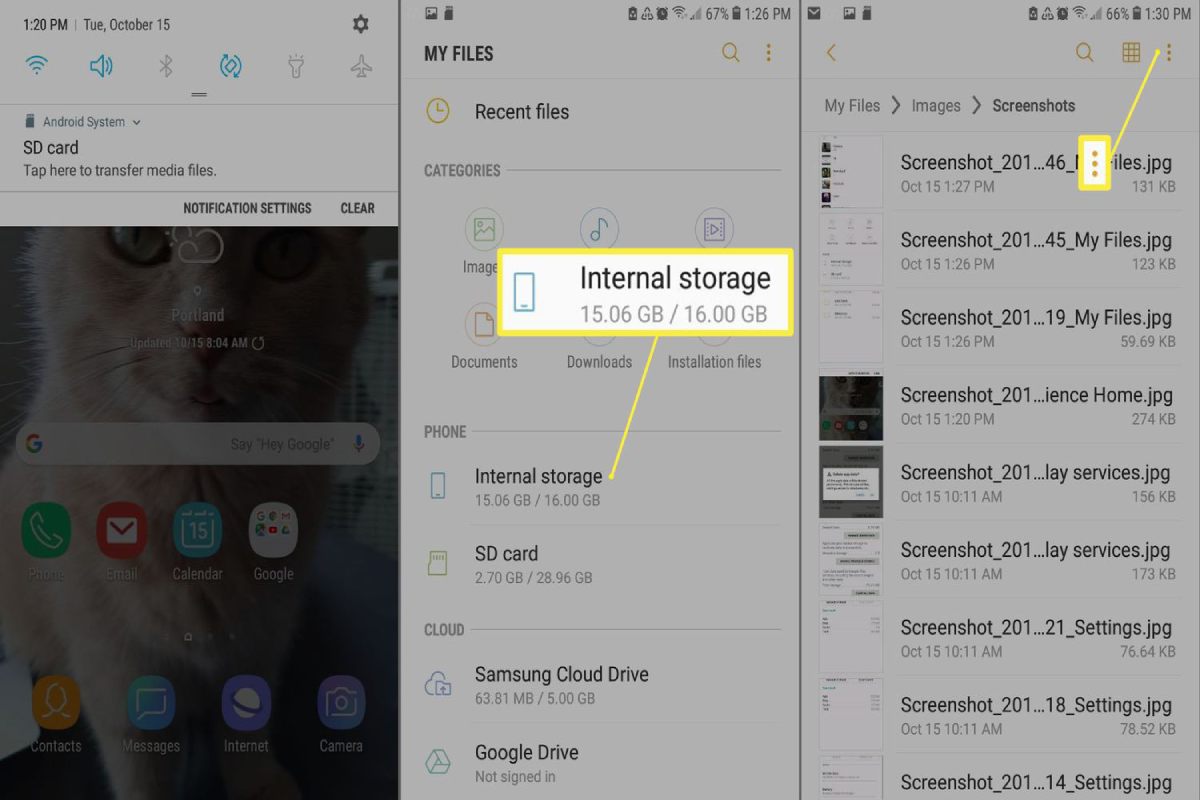This screenshot has height=800, width=1200.
Task: Tap thumbnail of 123 KB My Files screenshot
Action: (x=851, y=250)
